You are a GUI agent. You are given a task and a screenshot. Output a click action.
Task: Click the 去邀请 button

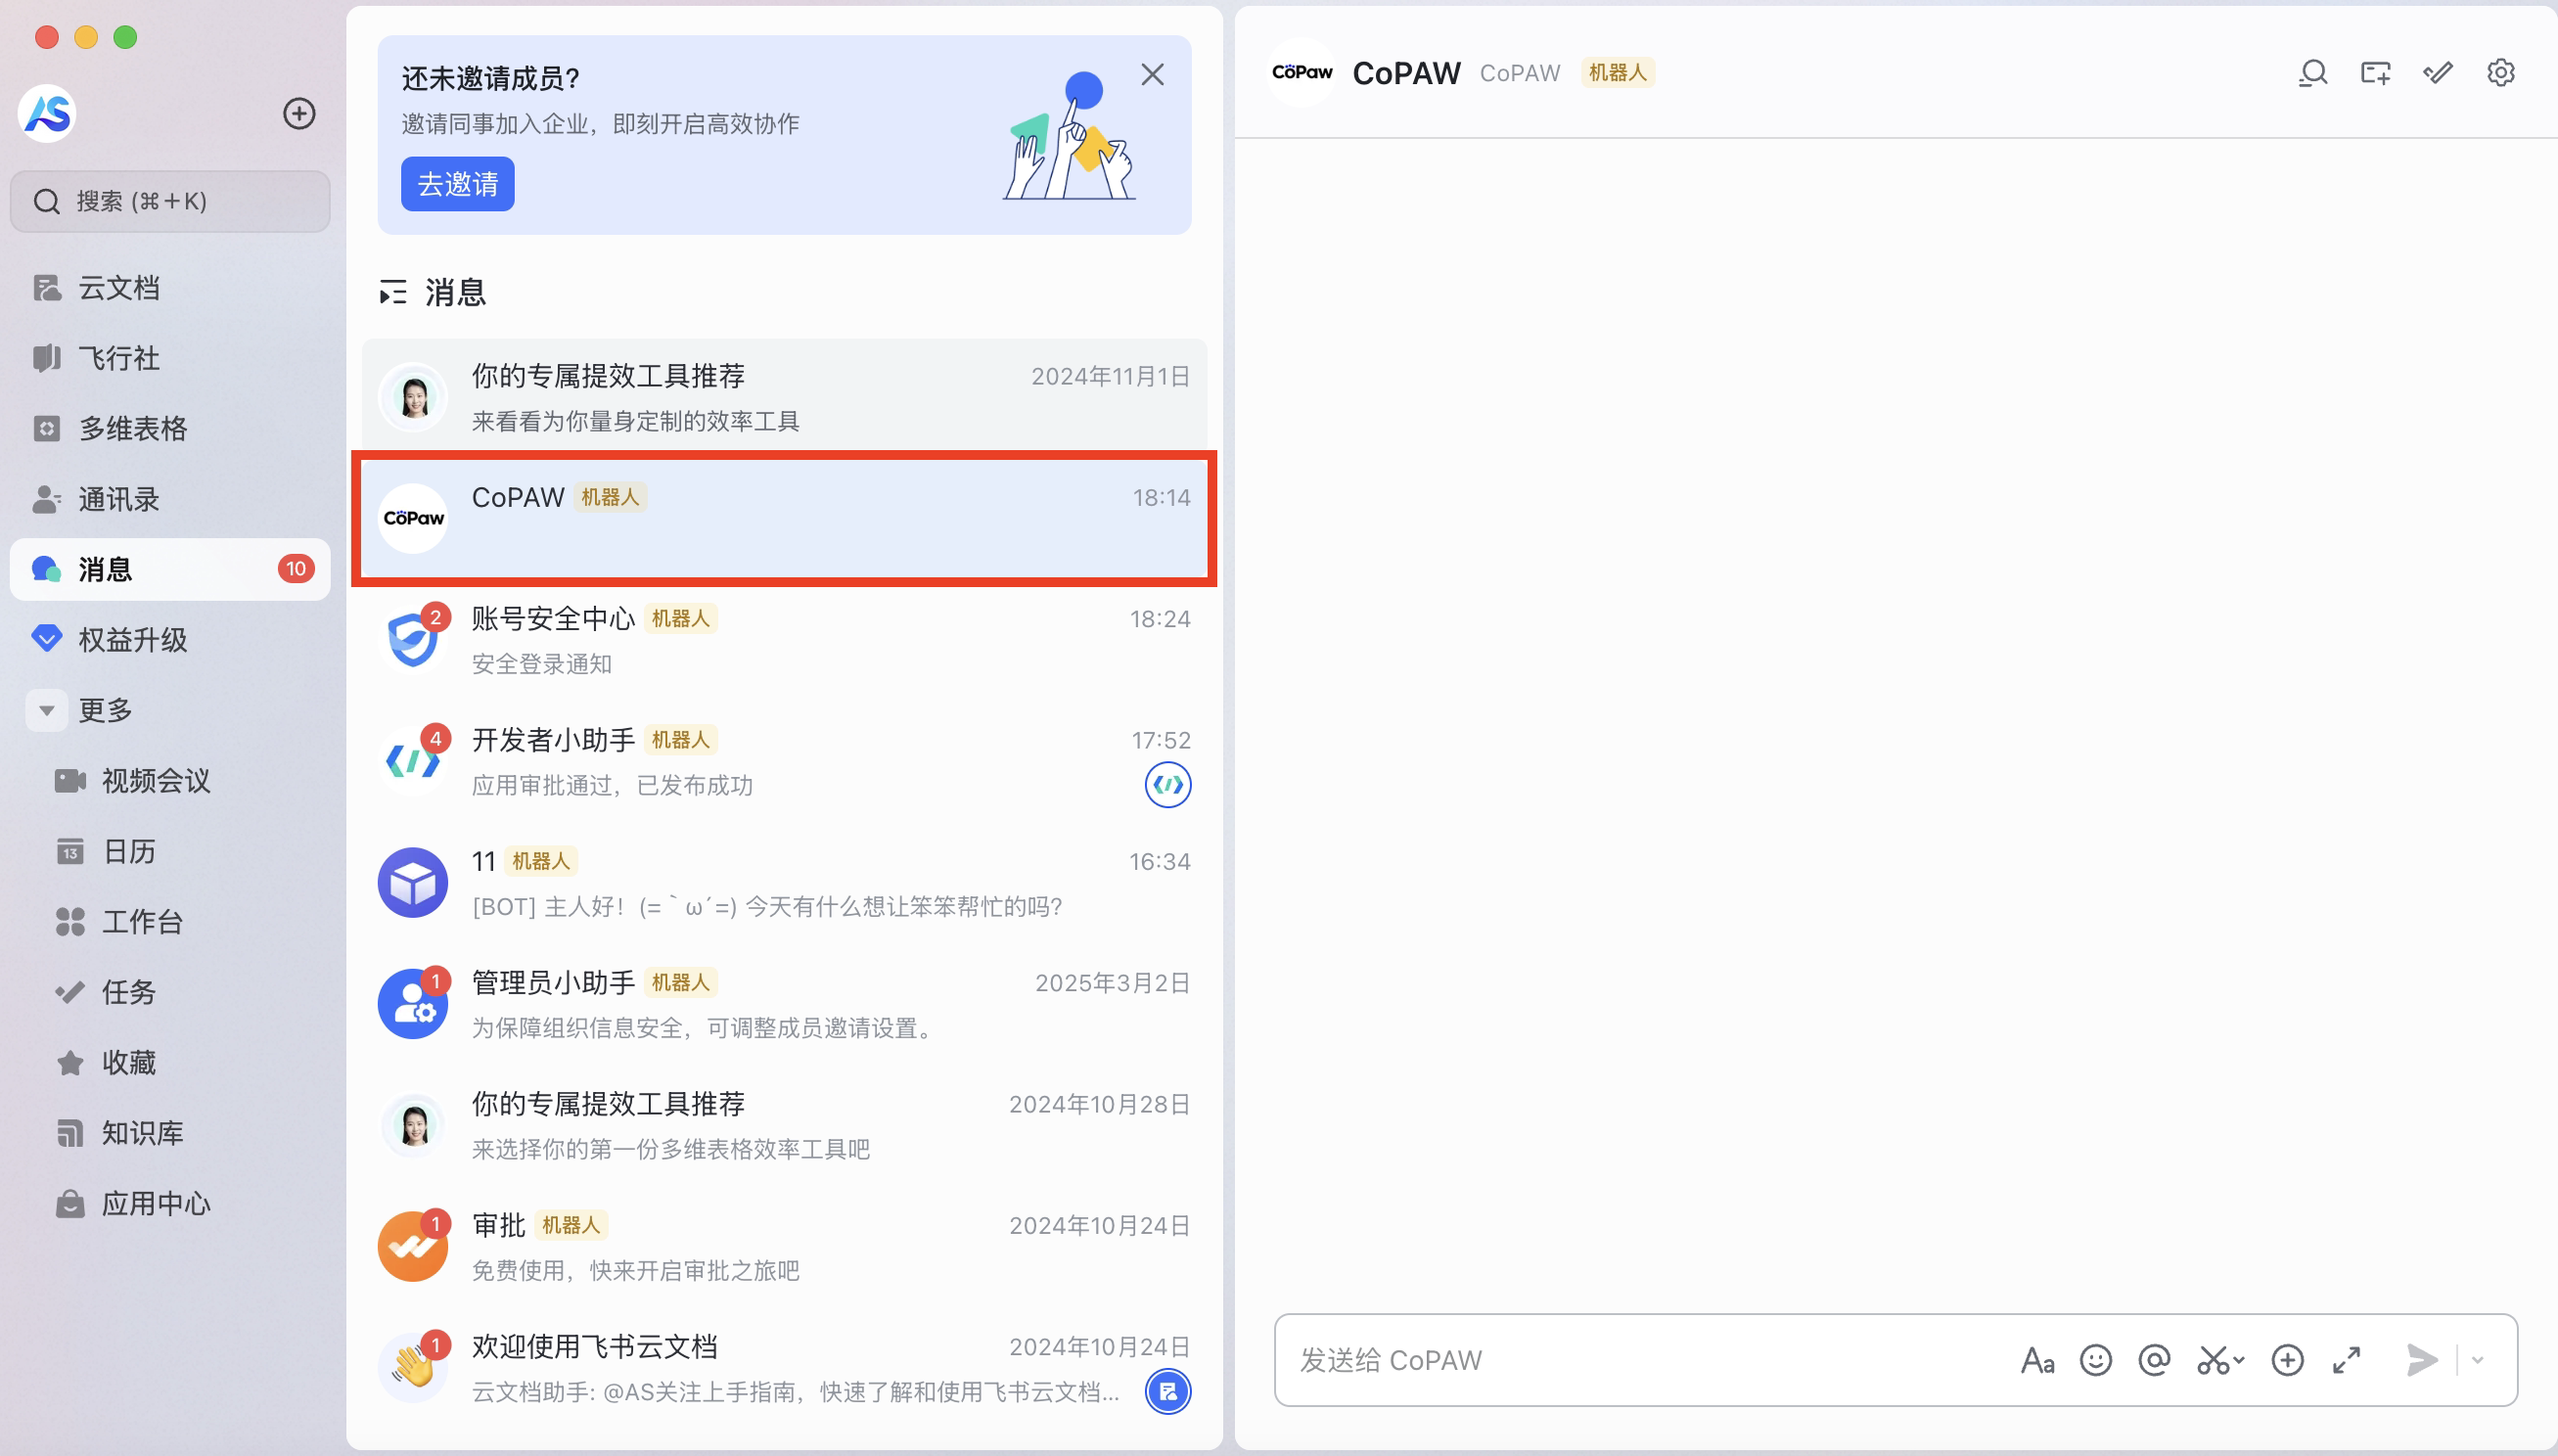457,184
